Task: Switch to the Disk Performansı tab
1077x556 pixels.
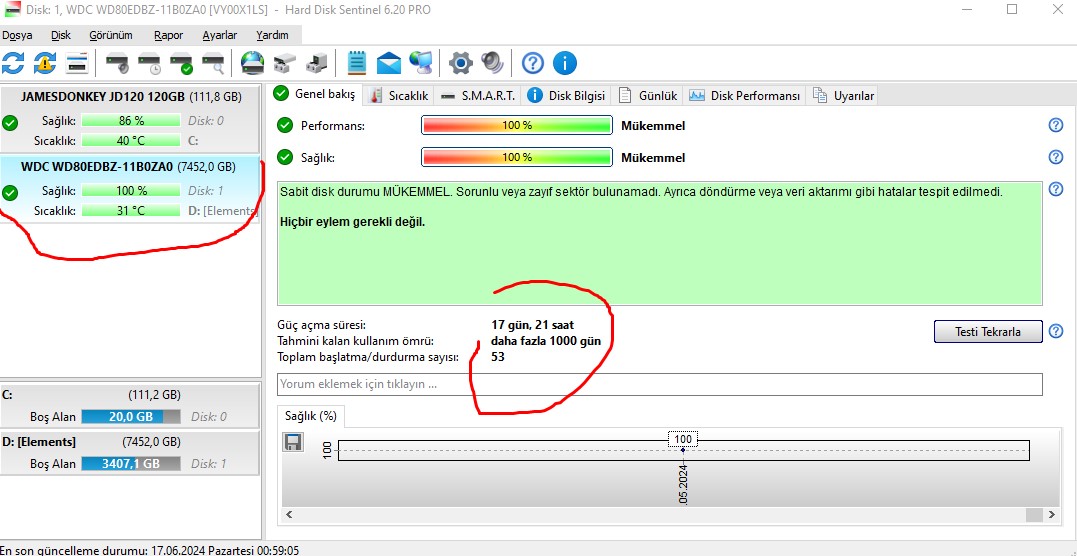Action: click(746, 96)
